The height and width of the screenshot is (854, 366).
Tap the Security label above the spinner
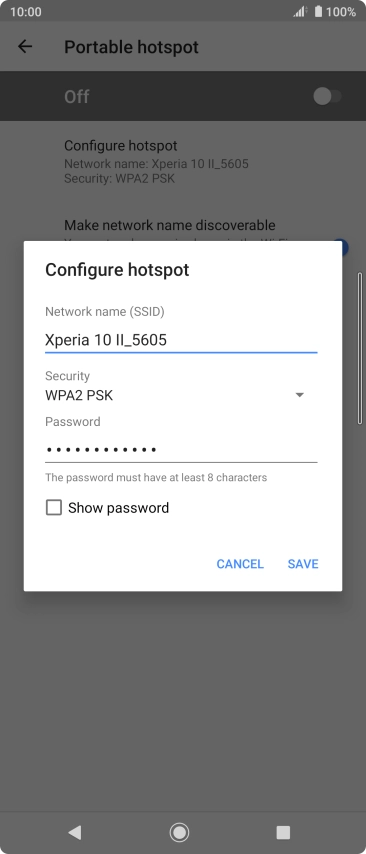68,376
